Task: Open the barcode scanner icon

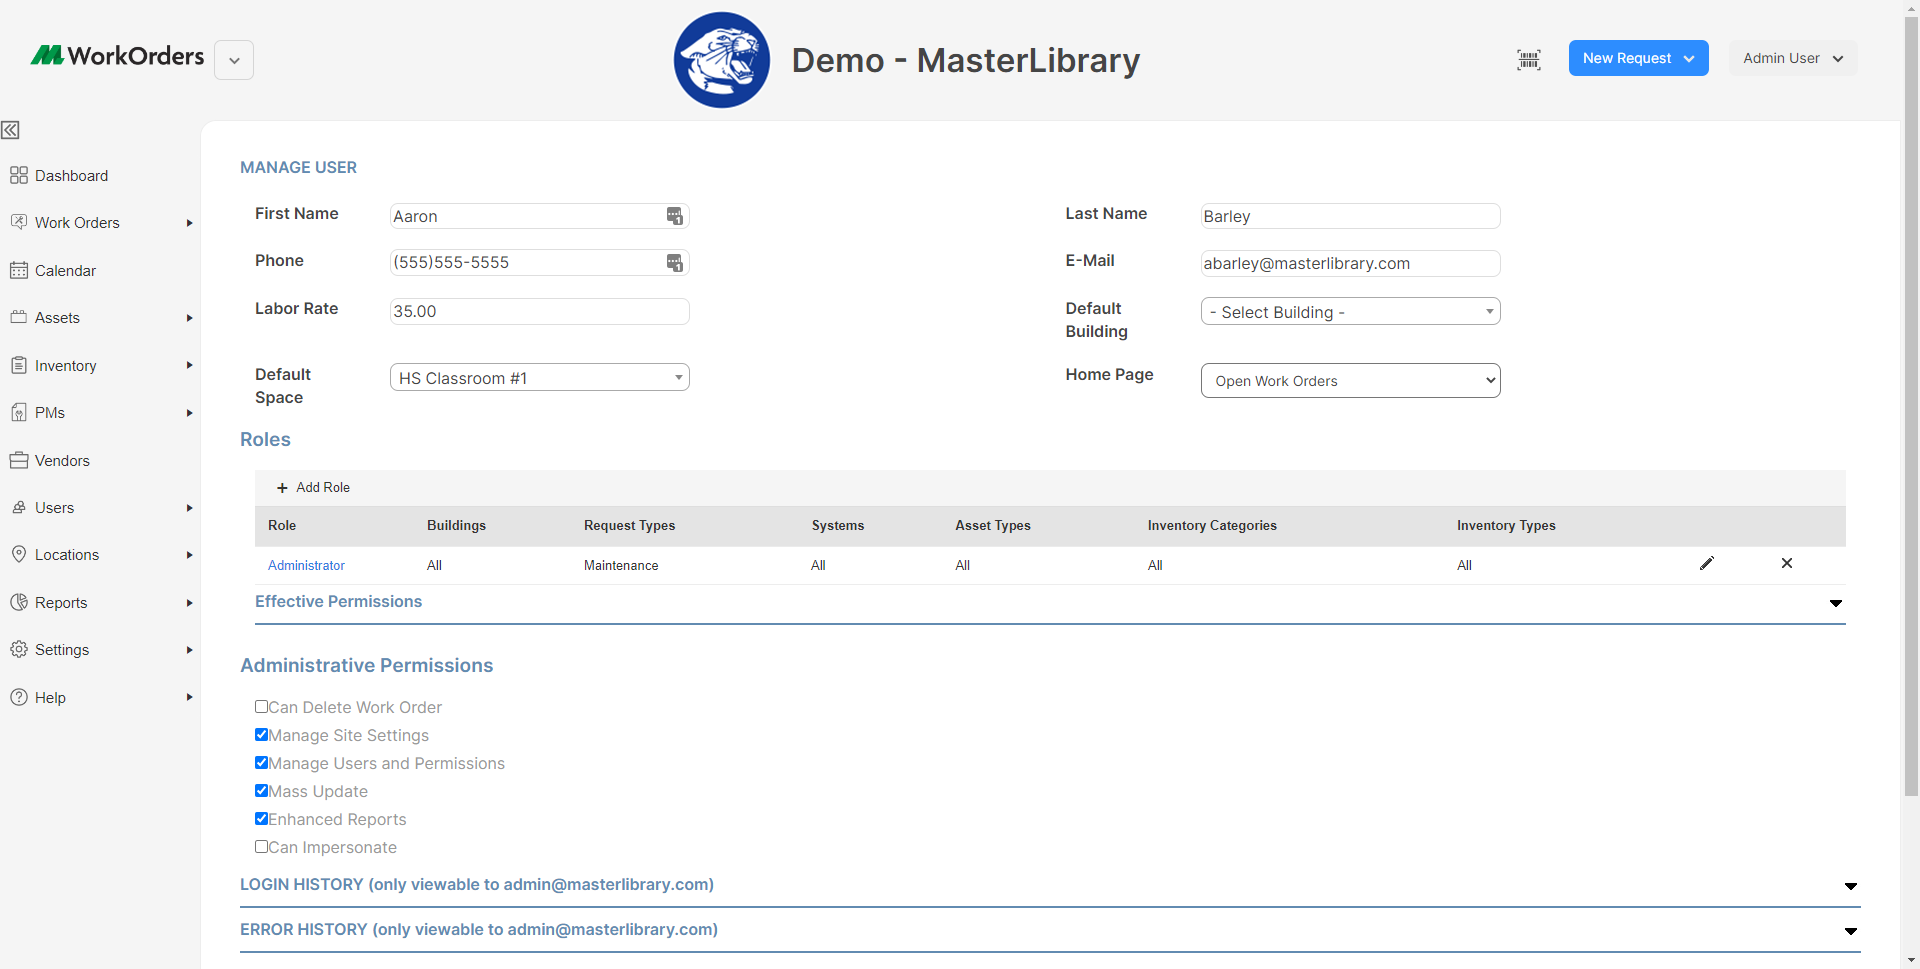Action: [1529, 59]
